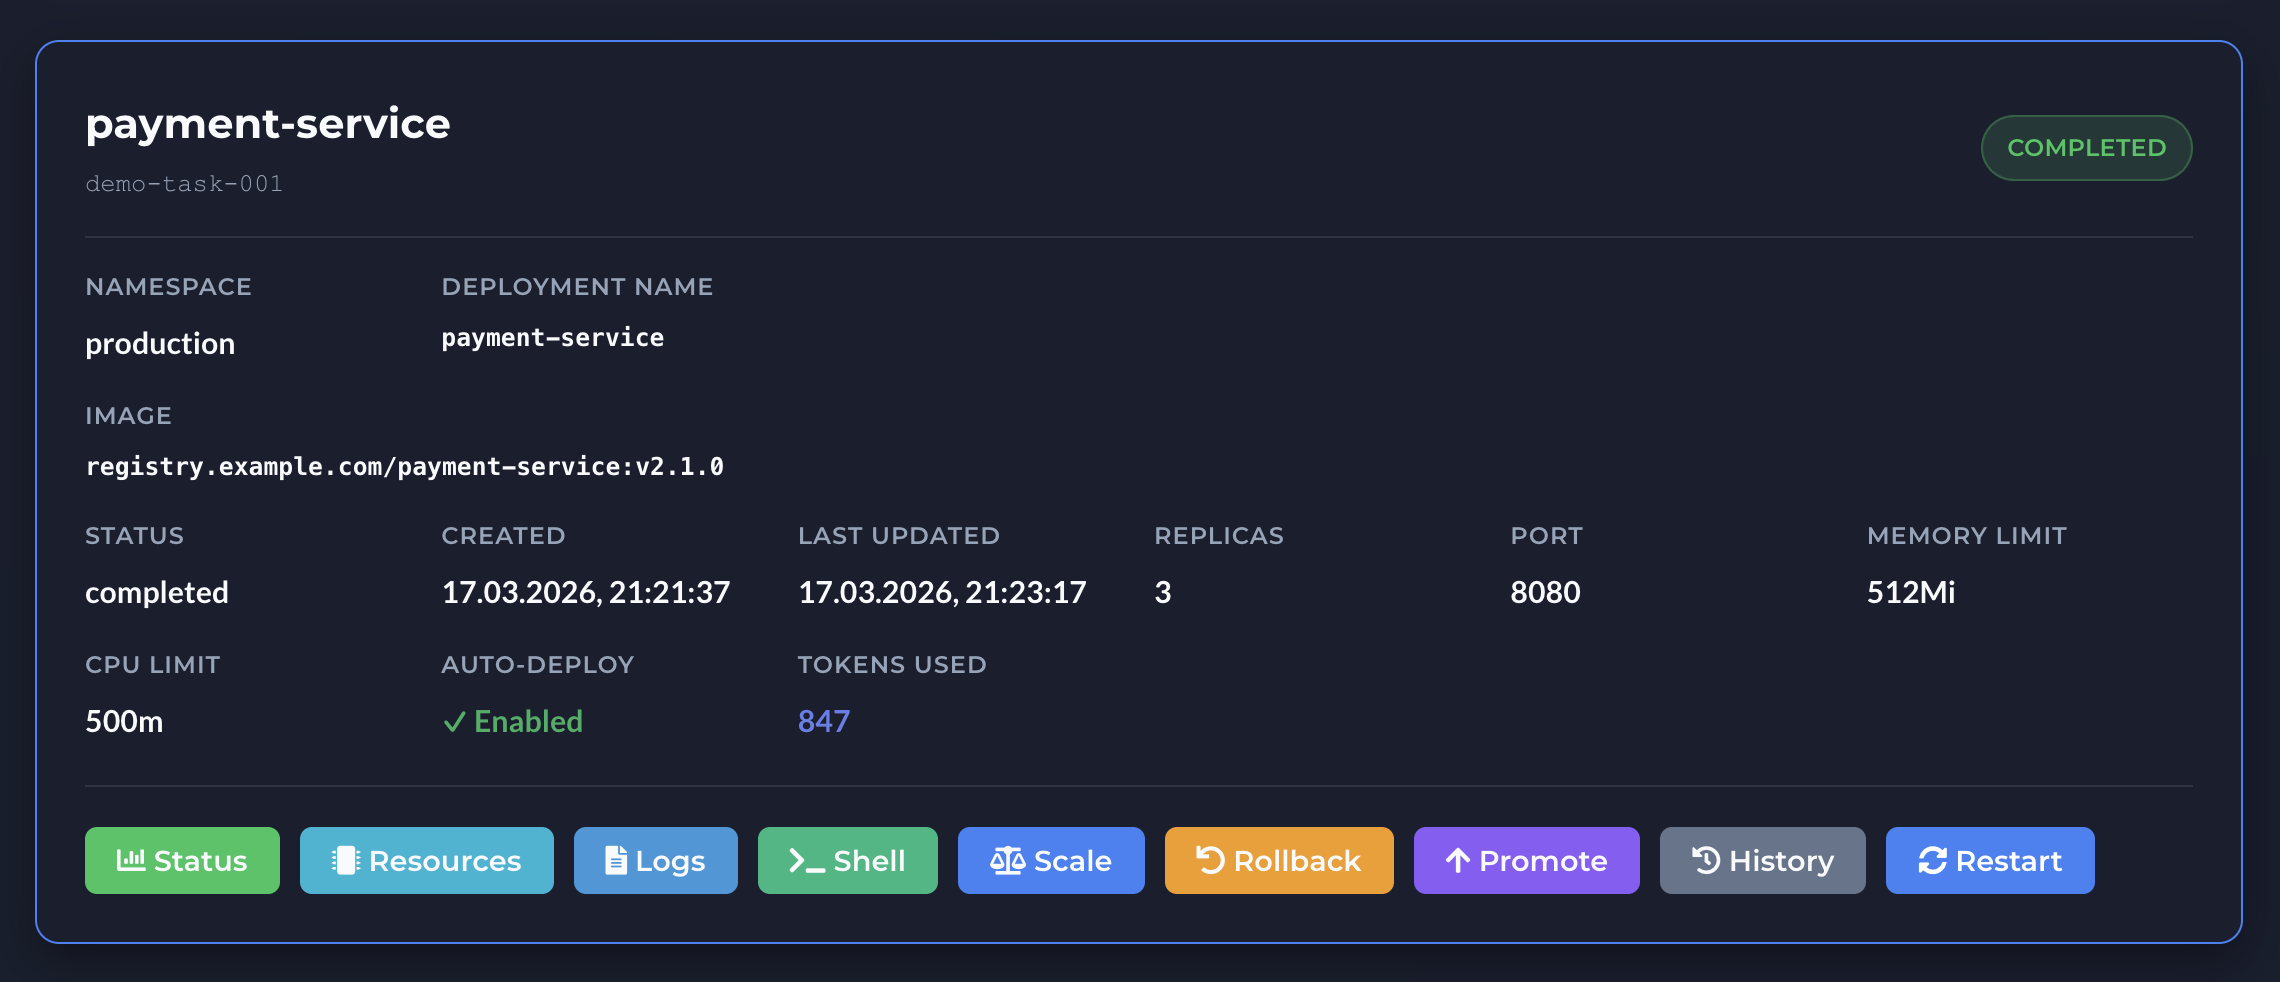
Task: Select the image registry path text
Action: pos(406,465)
